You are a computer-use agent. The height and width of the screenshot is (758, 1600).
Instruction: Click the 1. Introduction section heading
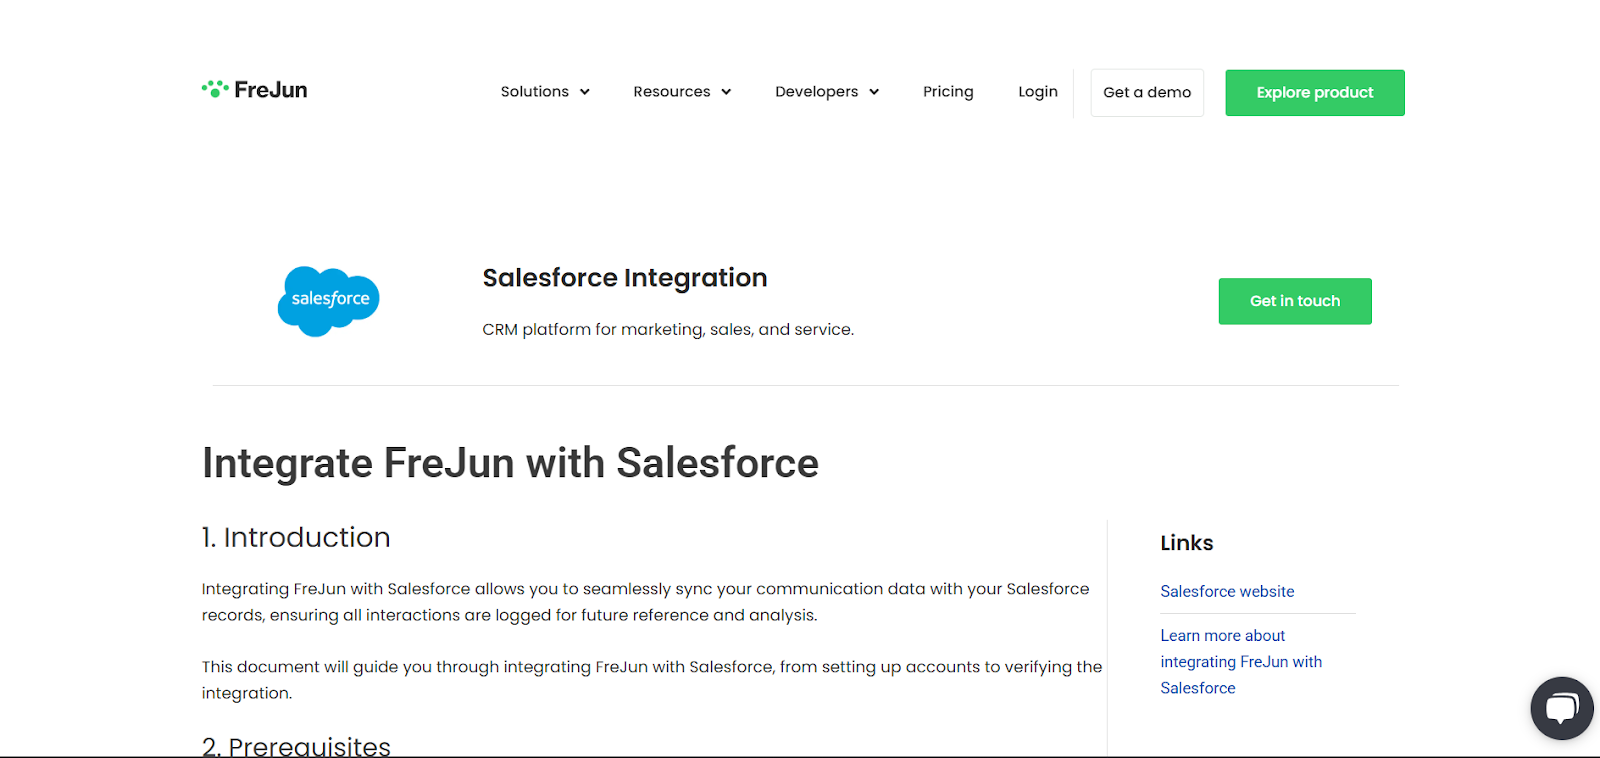click(x=296, y=537)
